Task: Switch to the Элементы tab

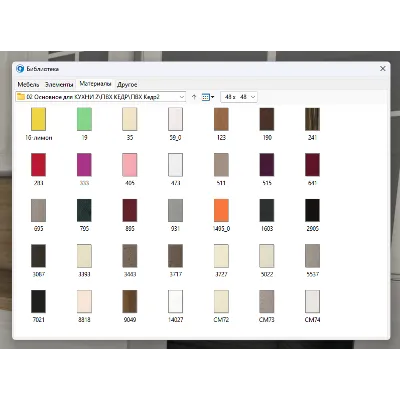Action: pos(59,84)
